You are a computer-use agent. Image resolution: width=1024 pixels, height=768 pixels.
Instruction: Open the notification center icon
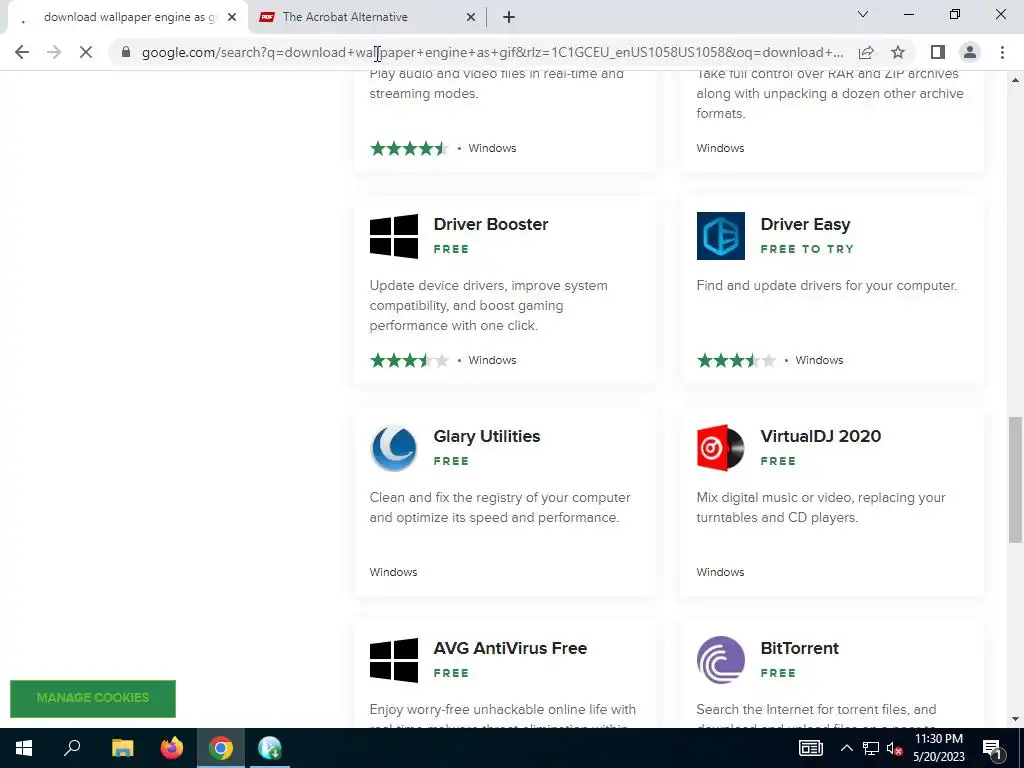point(992,749)
